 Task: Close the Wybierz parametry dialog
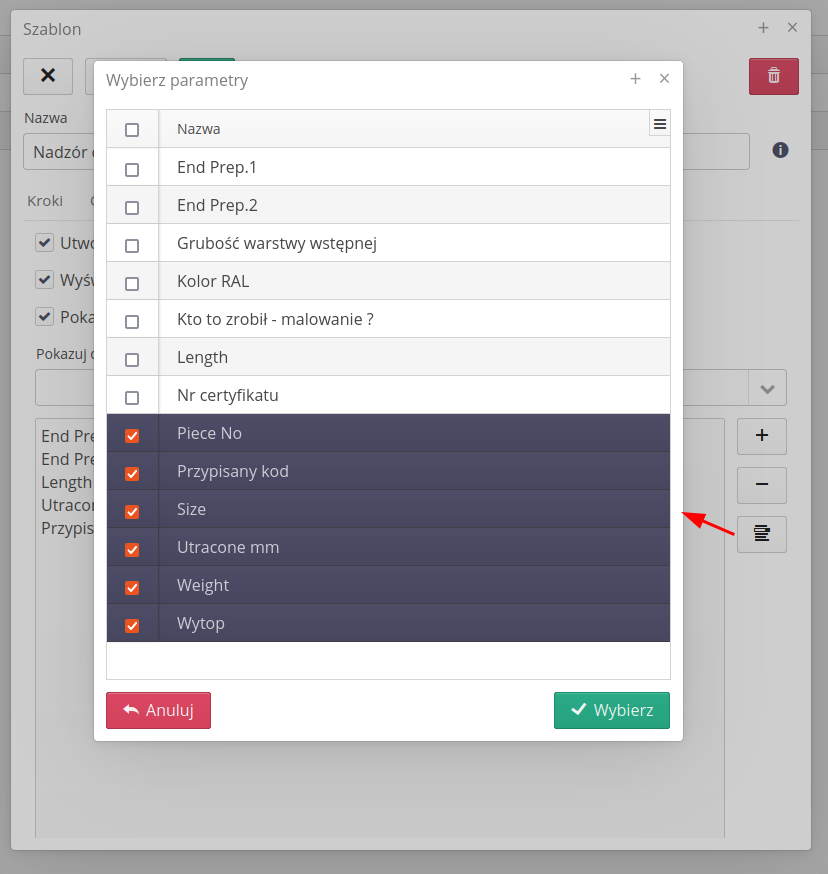click(x=664, y=79)
